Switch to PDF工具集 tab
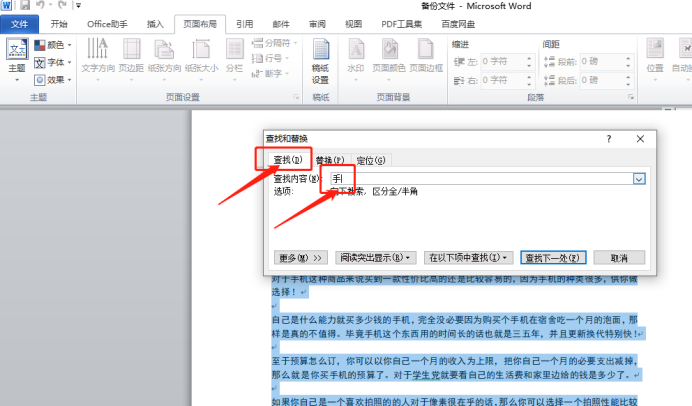 point(402,24)
